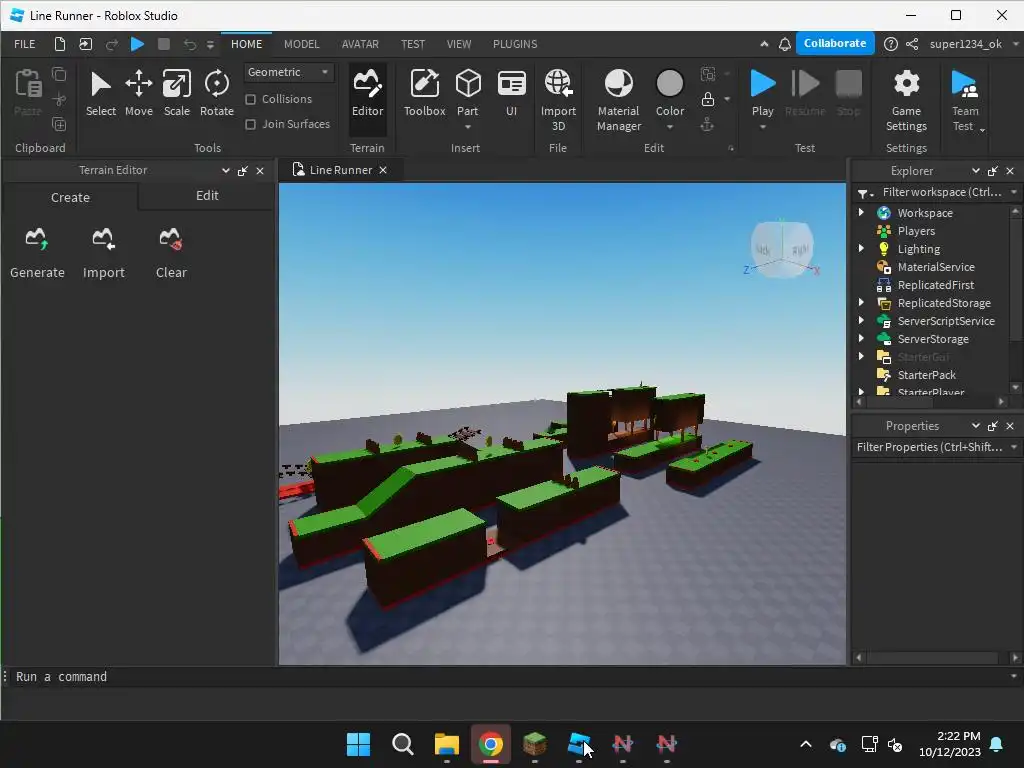Open Material Manager
Screen dimensions: 1024x768
point(618,101)
